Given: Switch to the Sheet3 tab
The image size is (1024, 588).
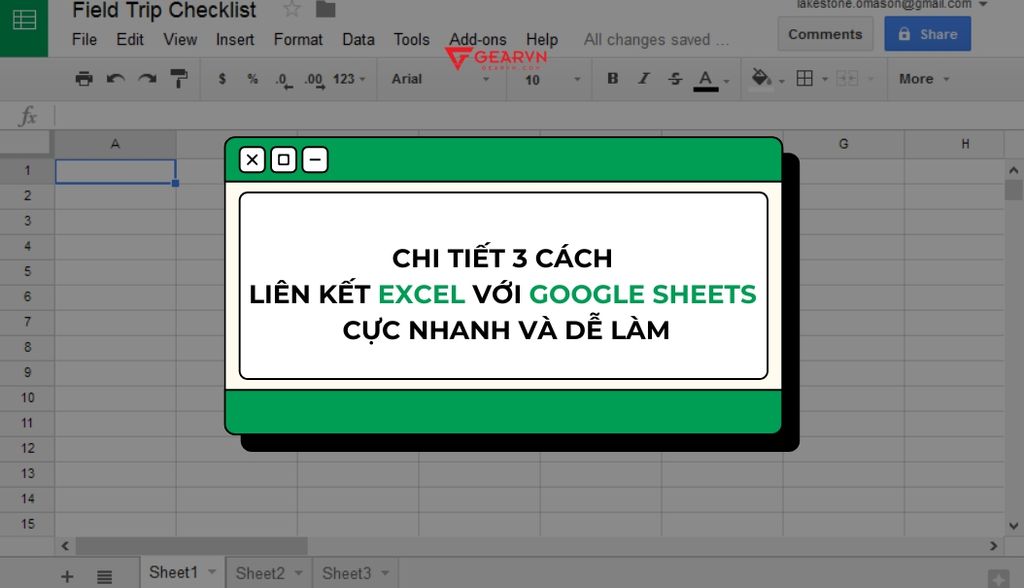Looking at the screenshot, I should click(x=347, y=572).
